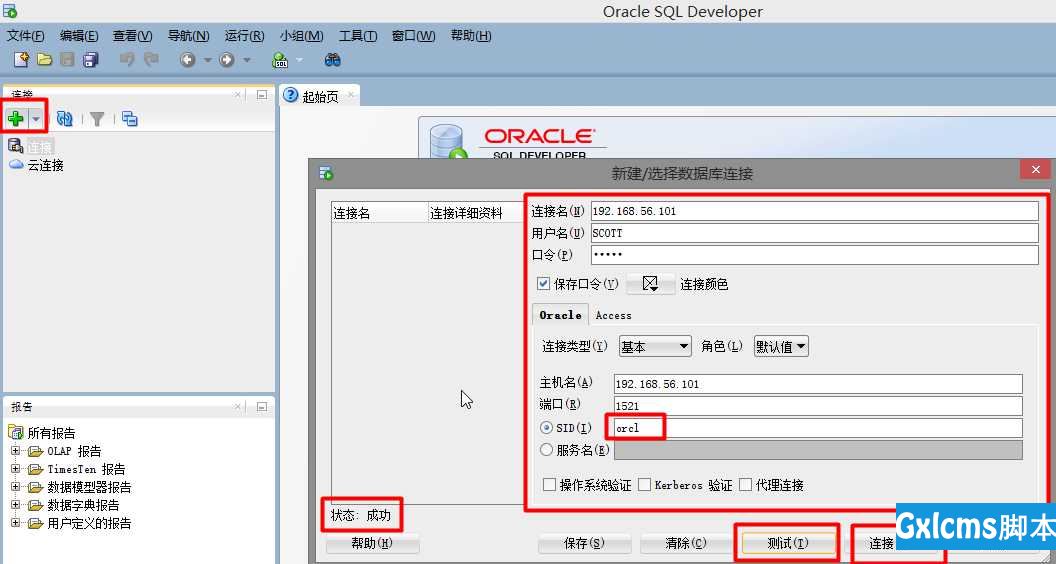1056x564 pixels.
Task: Open the 编辑(E) menu
Action: [x=79, y=36]
